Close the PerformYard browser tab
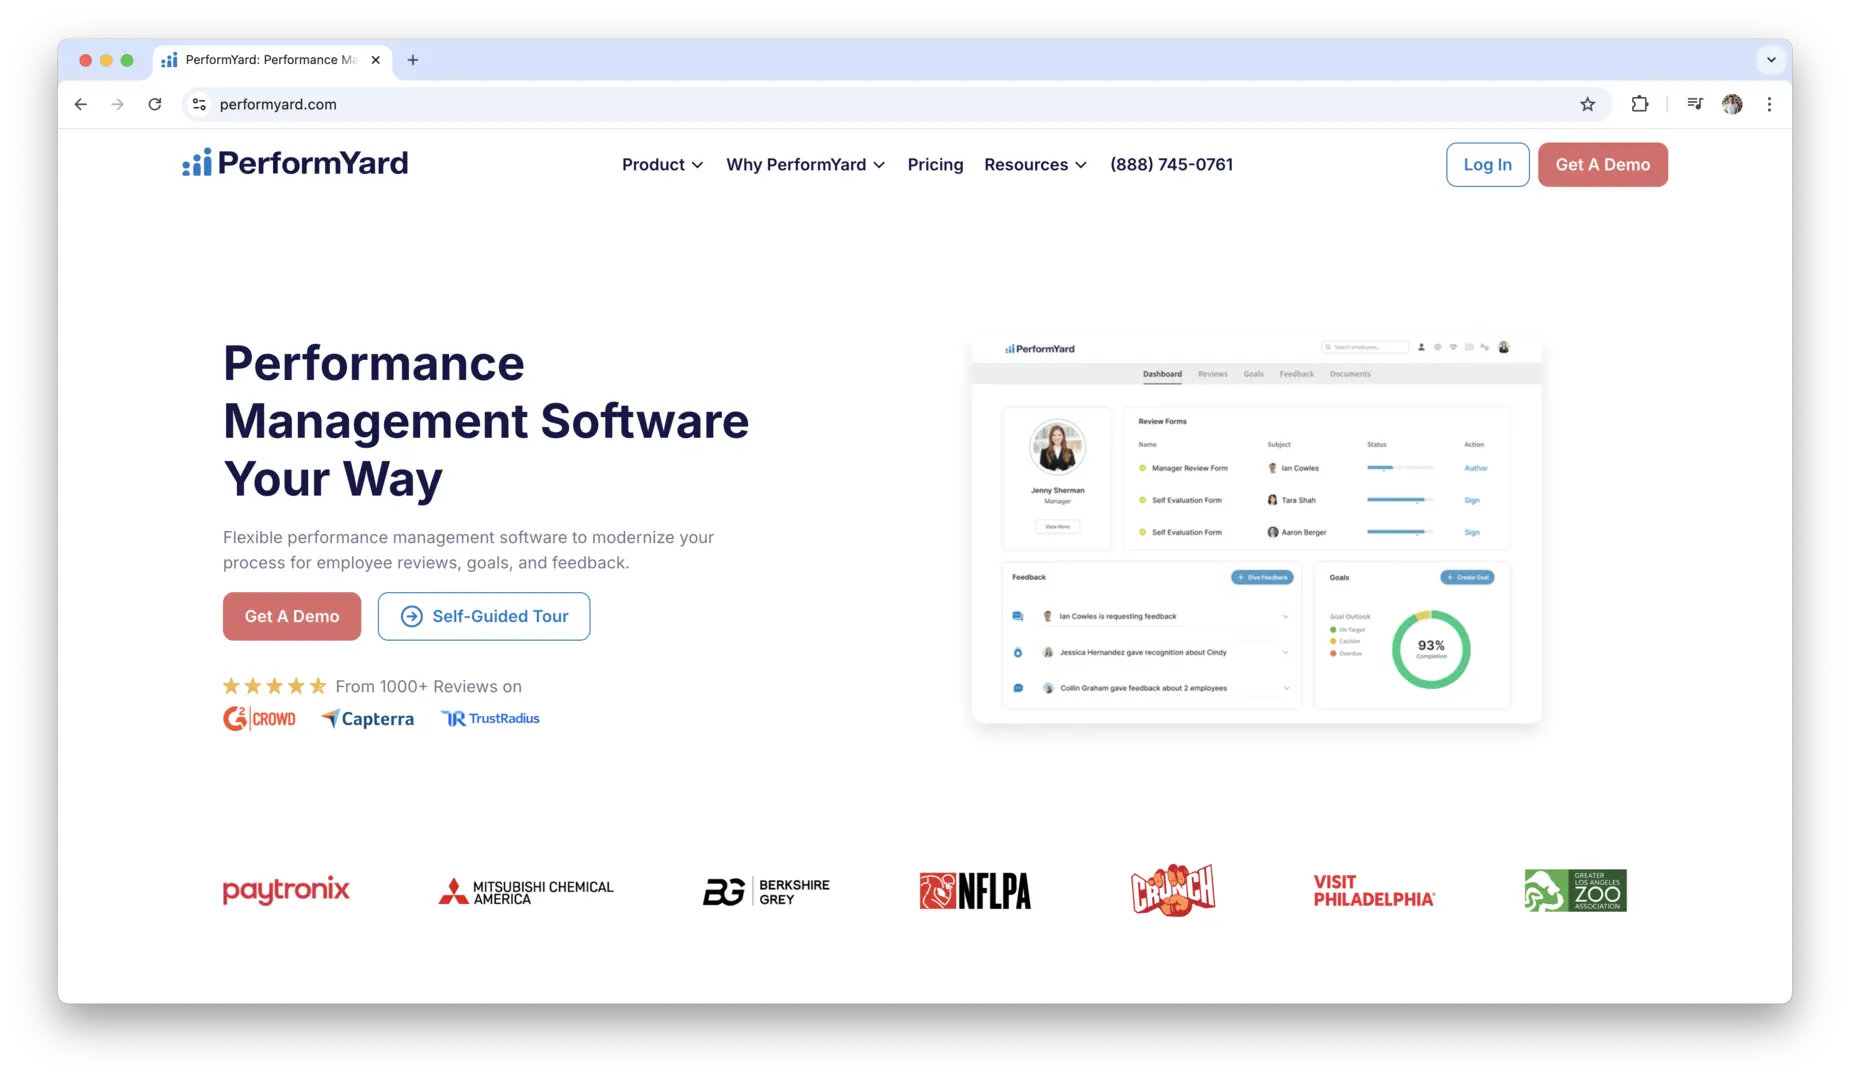Viewport: 1850px width, 1080px height. tap(376, 60)
